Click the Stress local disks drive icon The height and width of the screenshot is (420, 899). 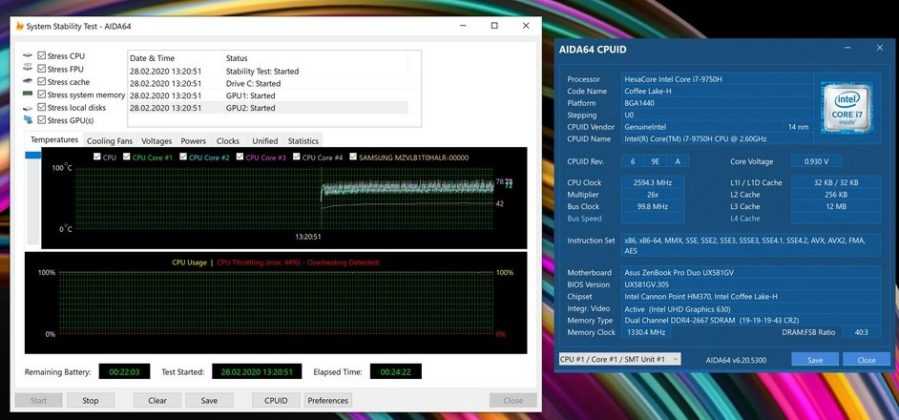point(26,108)
